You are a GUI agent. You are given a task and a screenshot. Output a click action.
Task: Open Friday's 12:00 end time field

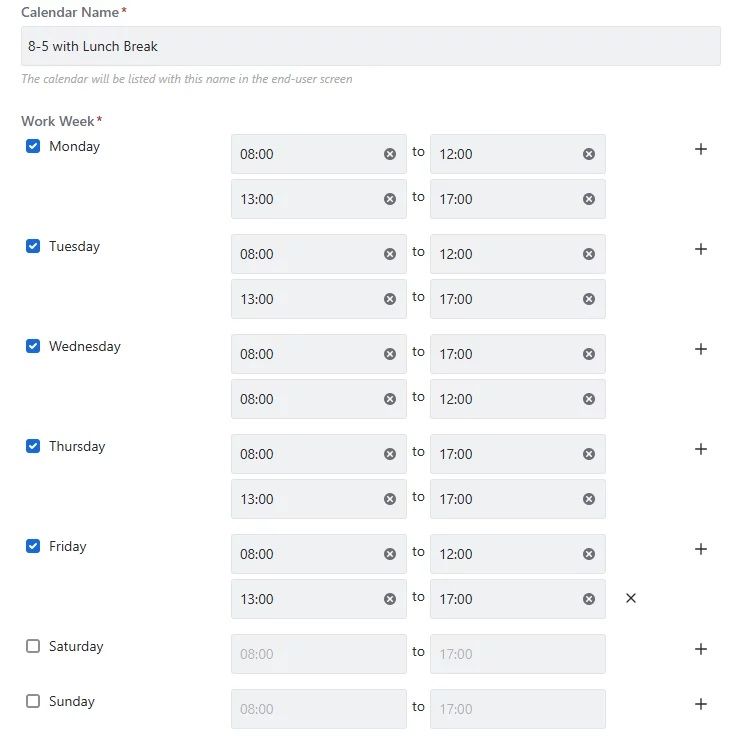(505, 554)
